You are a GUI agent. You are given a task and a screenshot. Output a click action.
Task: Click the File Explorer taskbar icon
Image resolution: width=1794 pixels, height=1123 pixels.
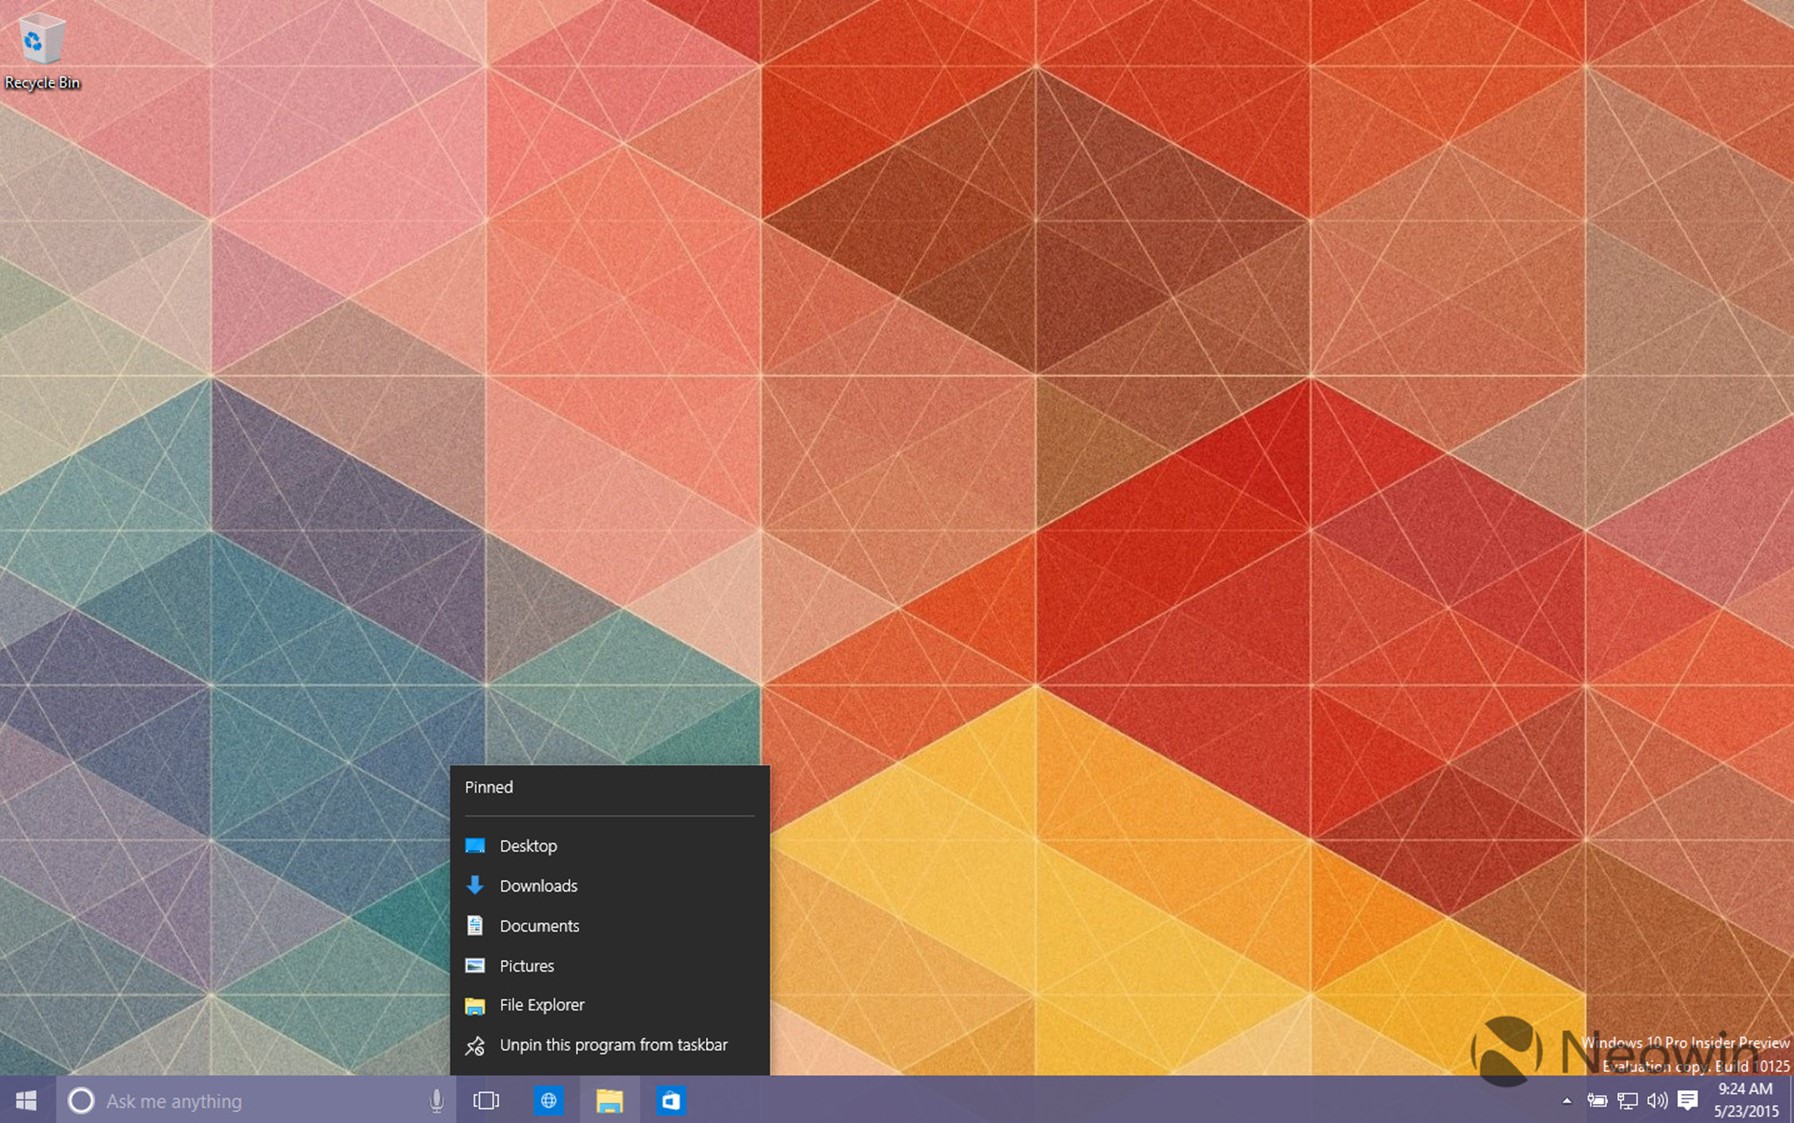pos(609,1100)
